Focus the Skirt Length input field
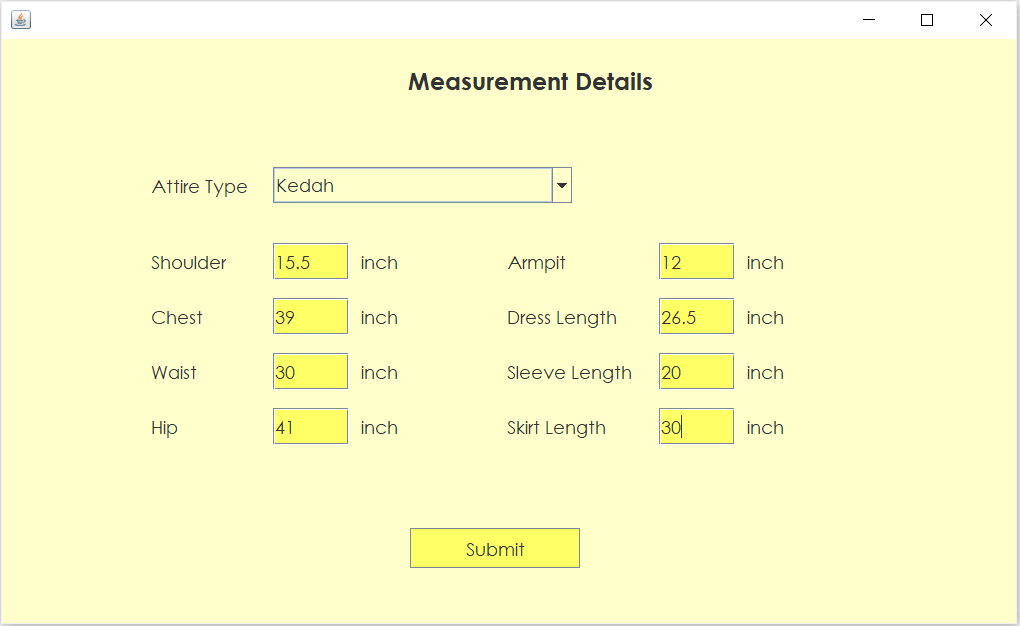This screenshot has height=626, width=1020. click(696, 426)
